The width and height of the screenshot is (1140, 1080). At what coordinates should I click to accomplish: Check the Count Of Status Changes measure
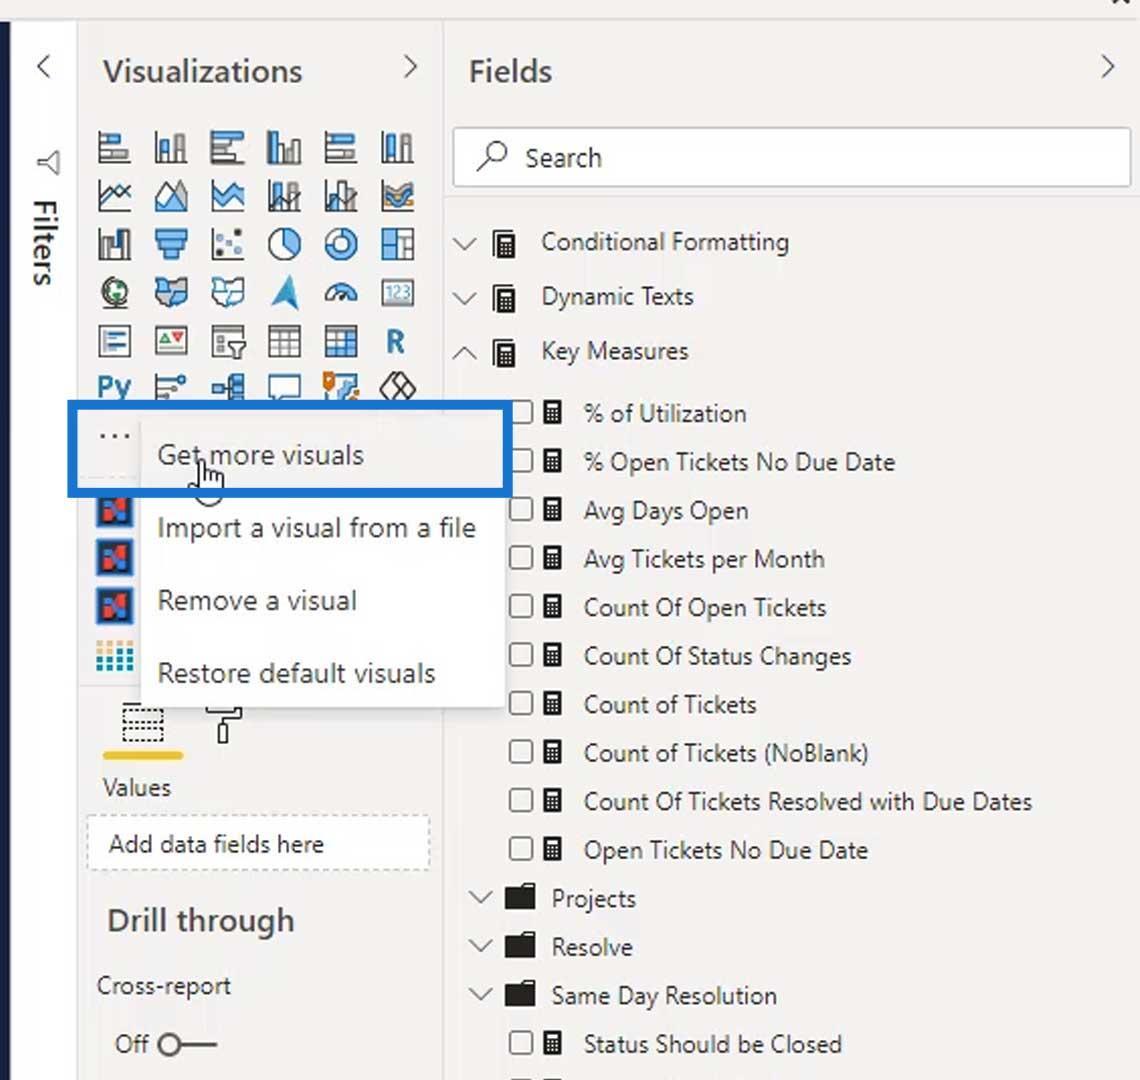click(x=521, y=655)
